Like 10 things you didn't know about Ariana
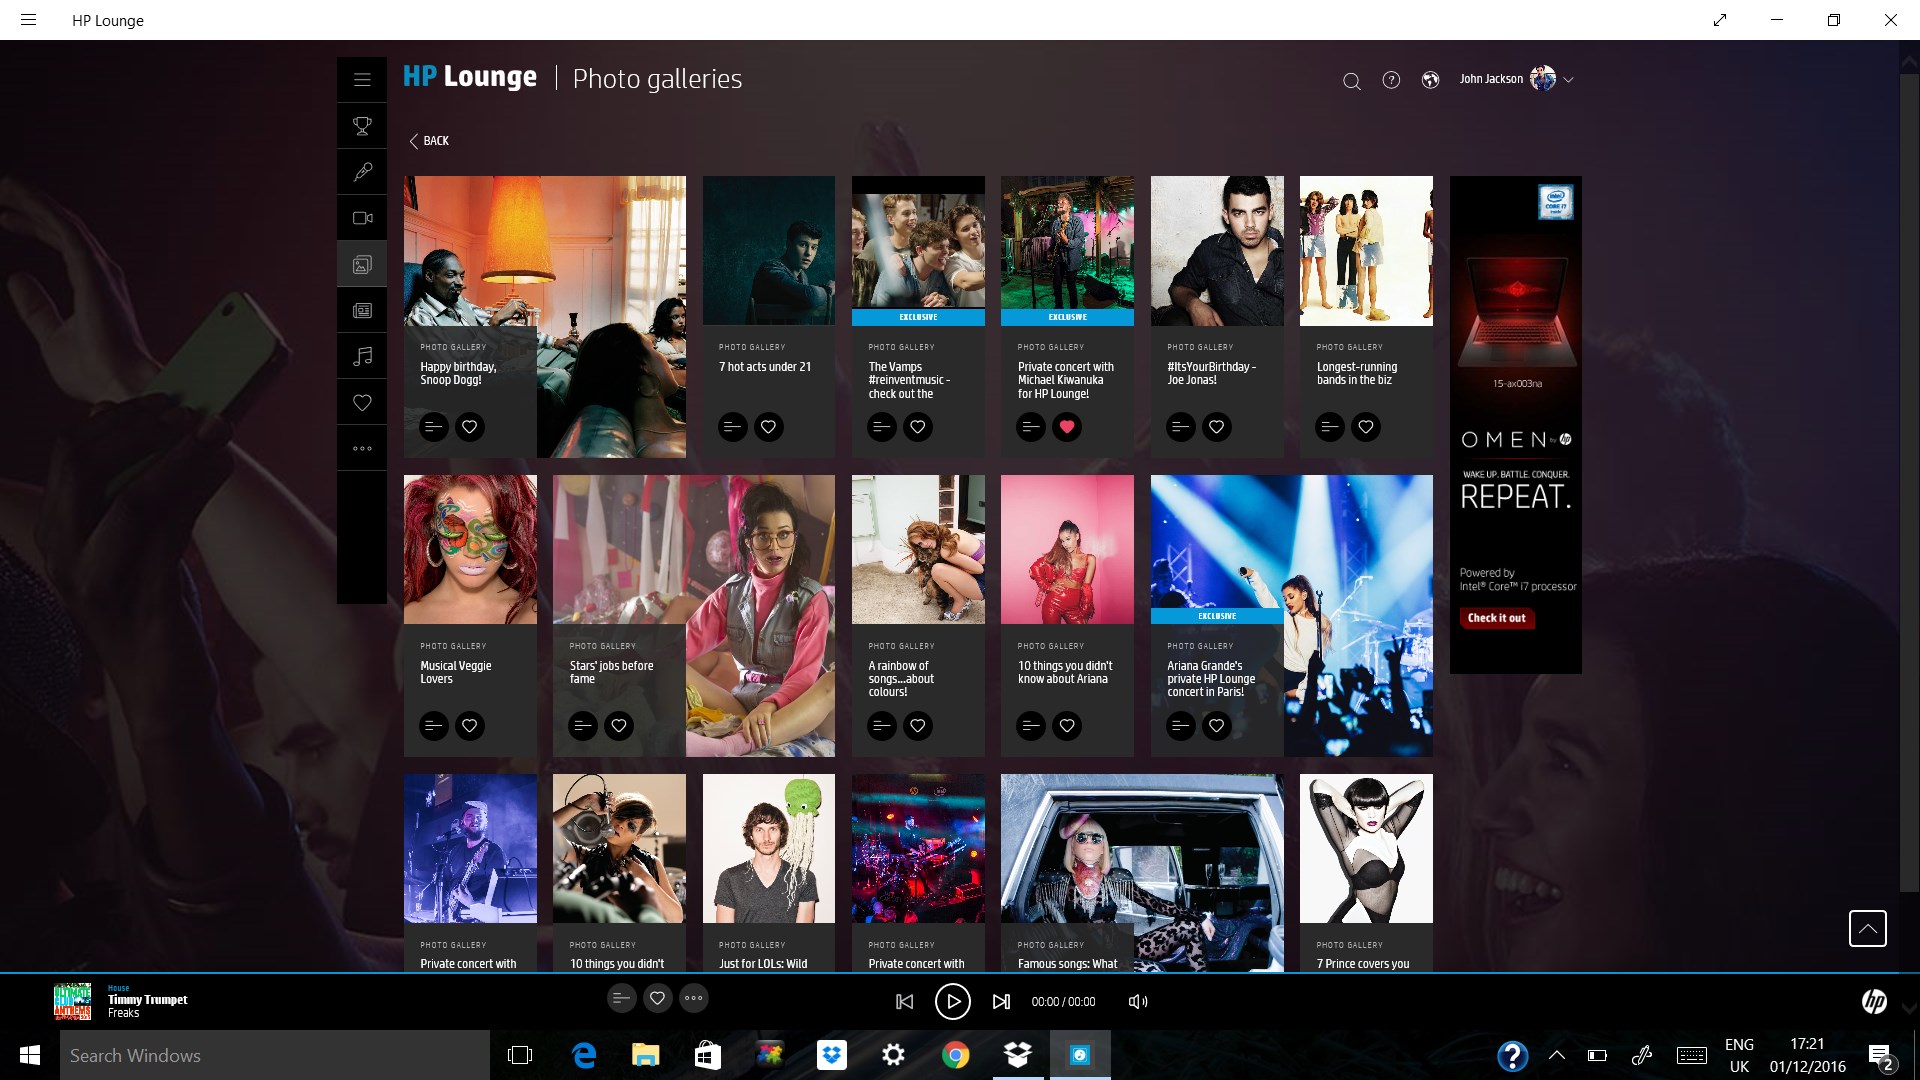1920x1080 pixels. [x=1067, y=726]
